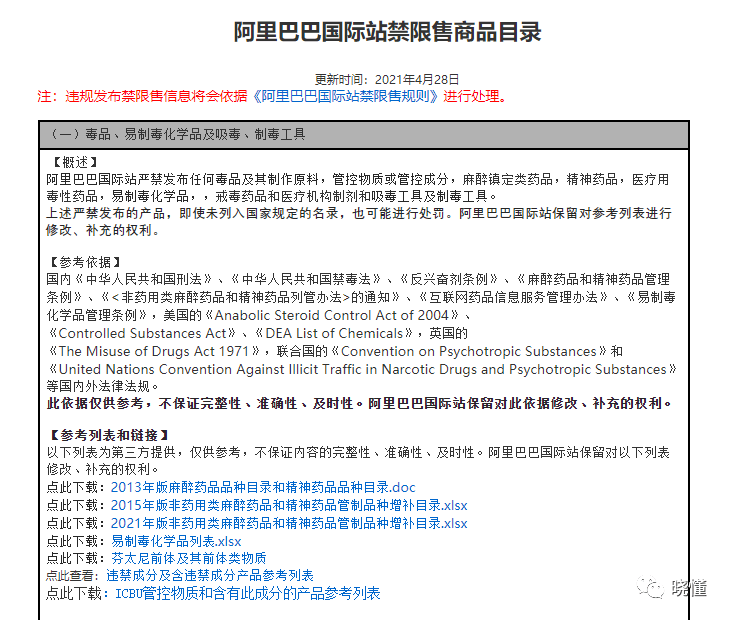The image size is (730, 620).
Task: Download 2013年版麻醉药品品种目录和精神药品品种目录.doc
Action: click(x=263, y=487)
